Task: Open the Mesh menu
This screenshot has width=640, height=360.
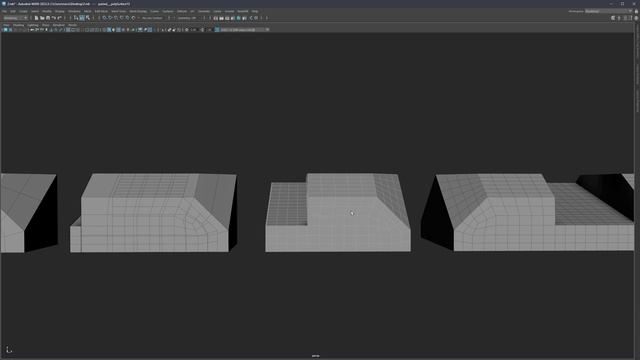Action: (x=87, y=11)
